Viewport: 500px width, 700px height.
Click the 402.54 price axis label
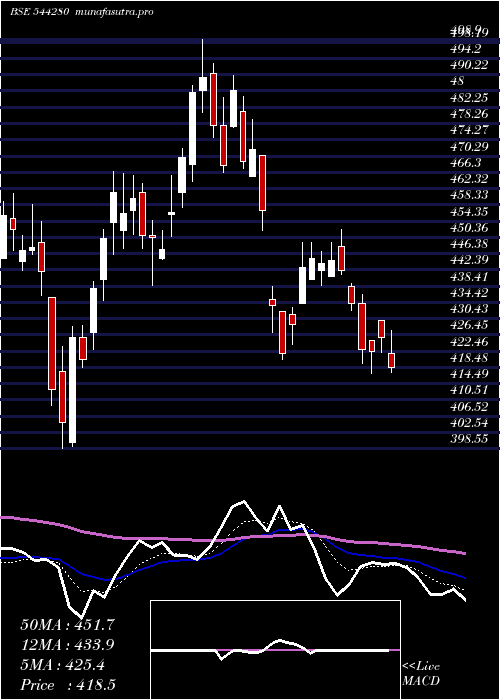(x=469, y=422)
